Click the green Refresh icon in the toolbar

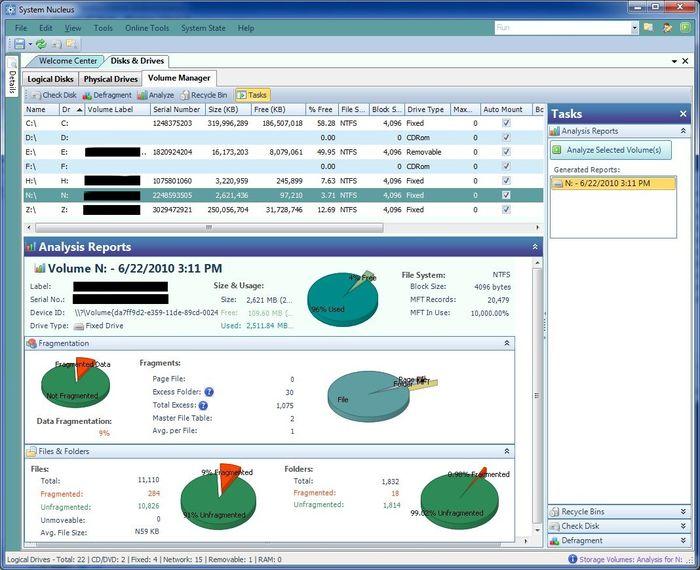41,44
